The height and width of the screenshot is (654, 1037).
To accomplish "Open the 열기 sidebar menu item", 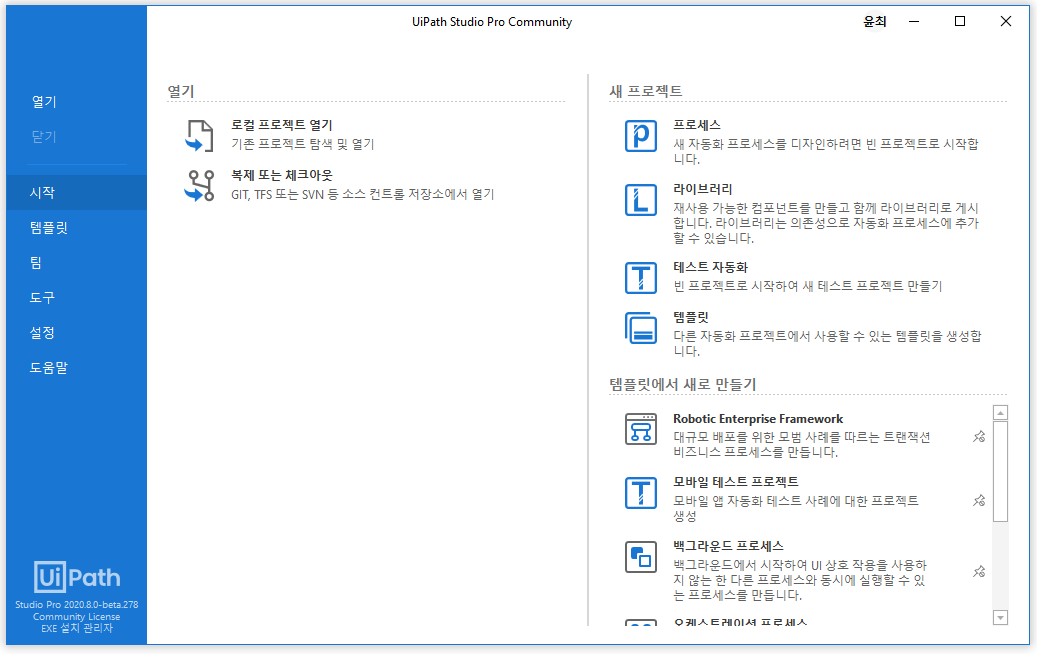I will pos(44,102).
